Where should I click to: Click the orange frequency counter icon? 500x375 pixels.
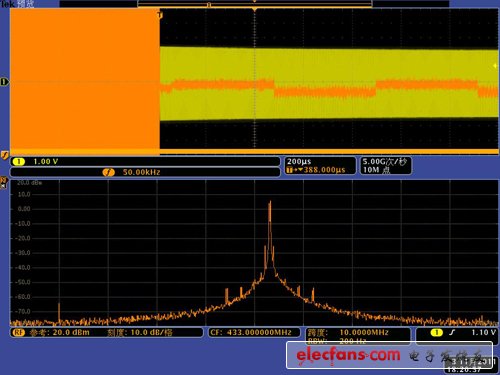pos(108,172)
